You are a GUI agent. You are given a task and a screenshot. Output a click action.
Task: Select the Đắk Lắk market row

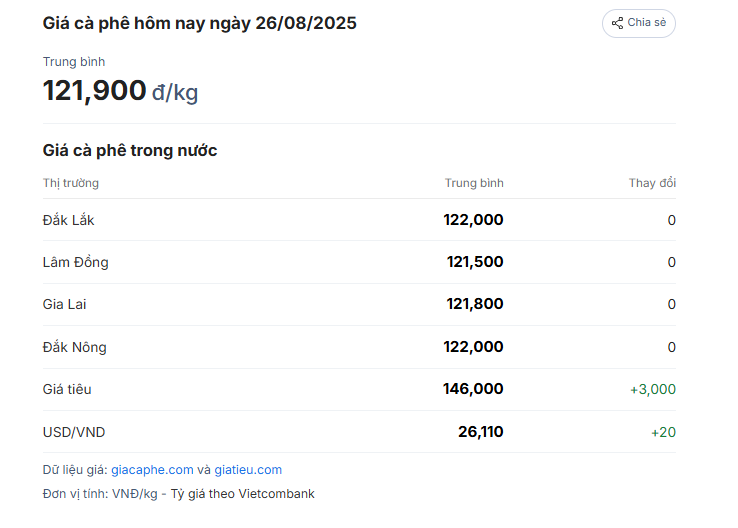point(359,220)
